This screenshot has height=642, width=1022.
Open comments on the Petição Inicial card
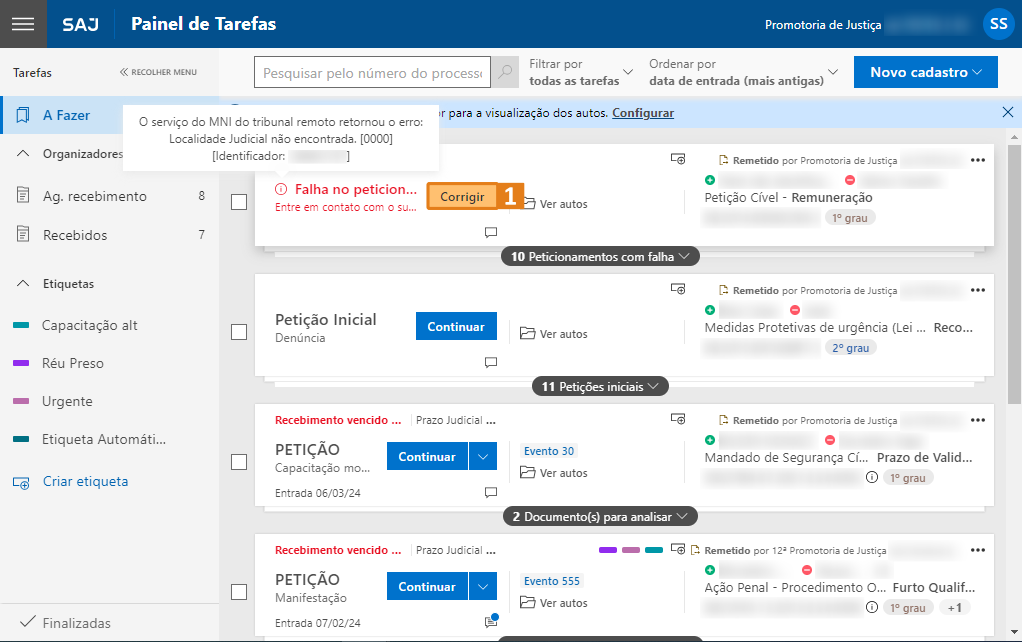pos(490,362)
